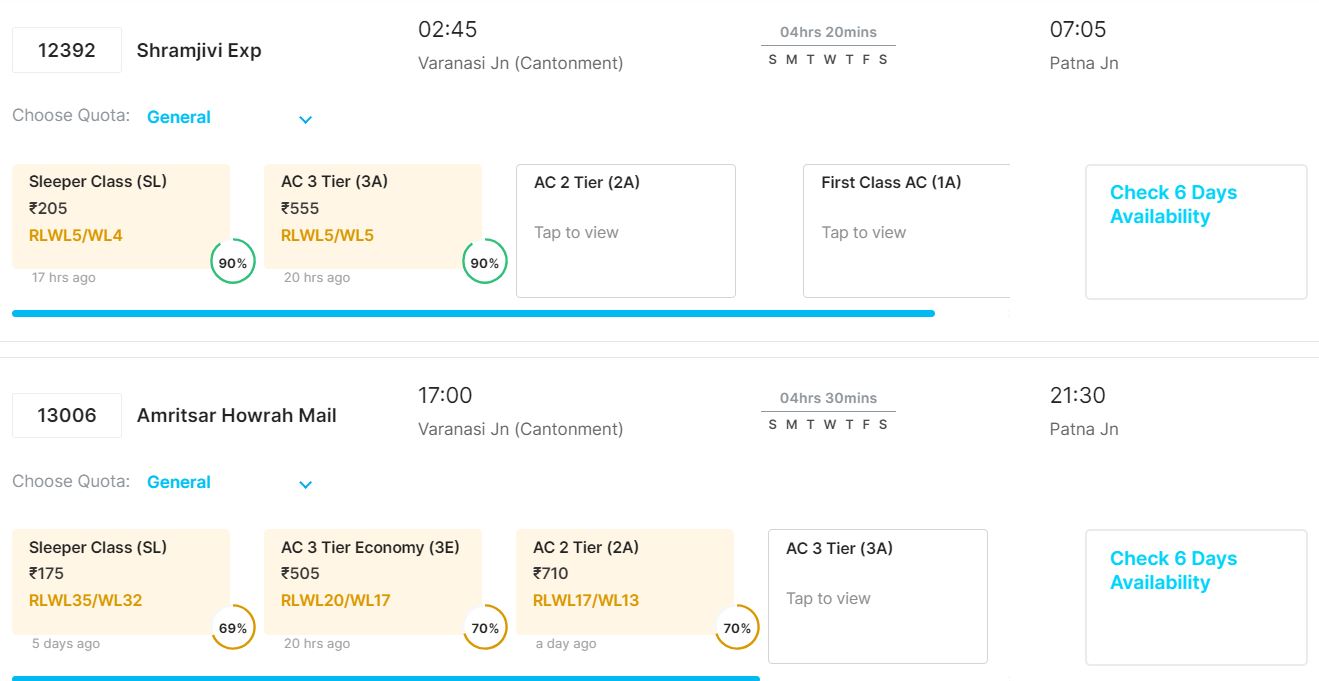Click 69% prediction circle on Amritsar Howrah Sleeper

(x=233, y=628)
